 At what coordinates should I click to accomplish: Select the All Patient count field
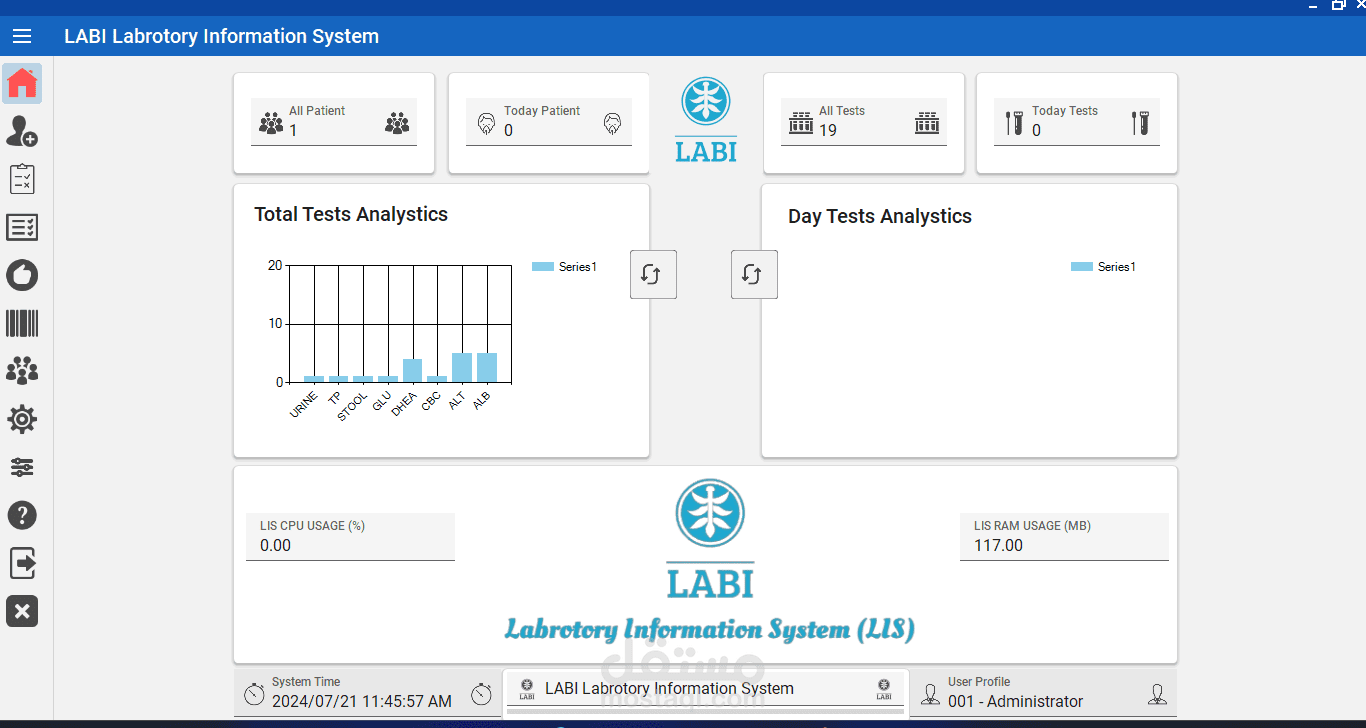(334, 122)
